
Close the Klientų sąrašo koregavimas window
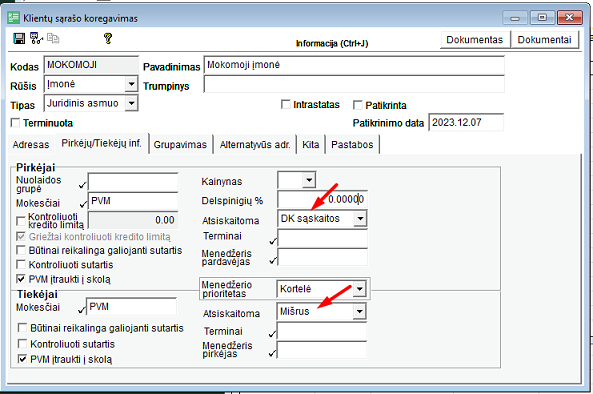click(570, 18)
